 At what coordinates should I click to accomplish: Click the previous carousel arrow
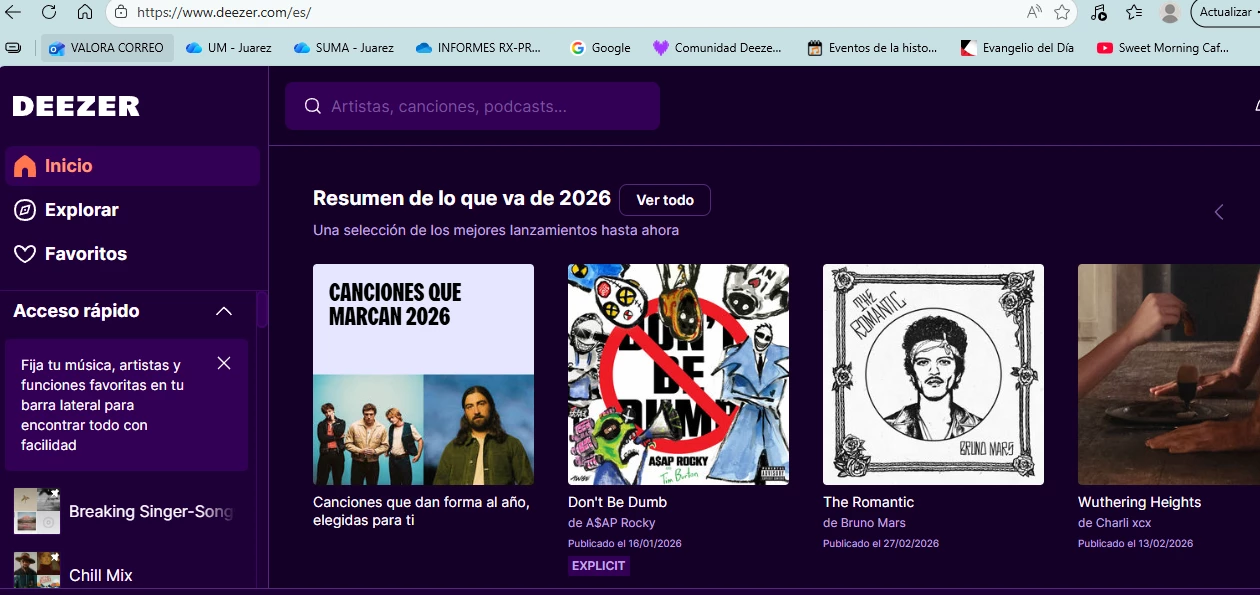[1218, 212]
